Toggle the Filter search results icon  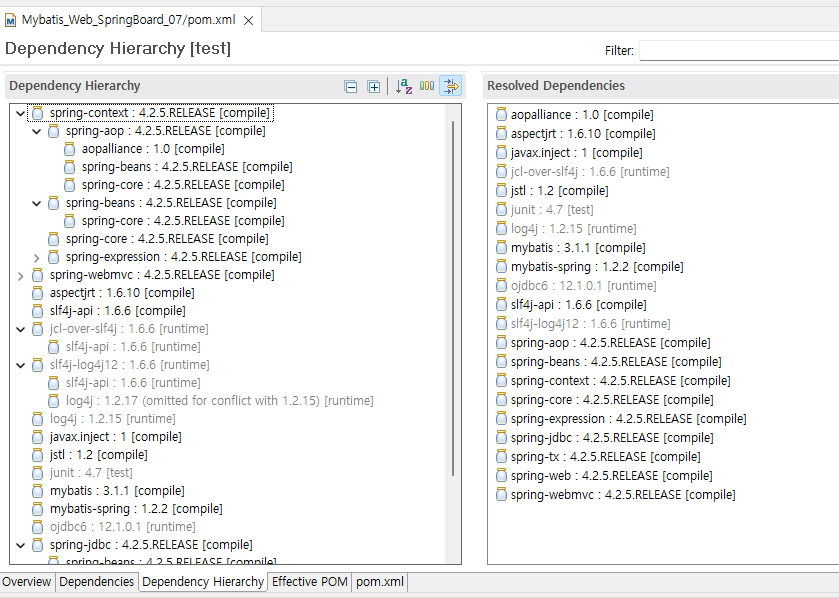(x=451, y=86)
